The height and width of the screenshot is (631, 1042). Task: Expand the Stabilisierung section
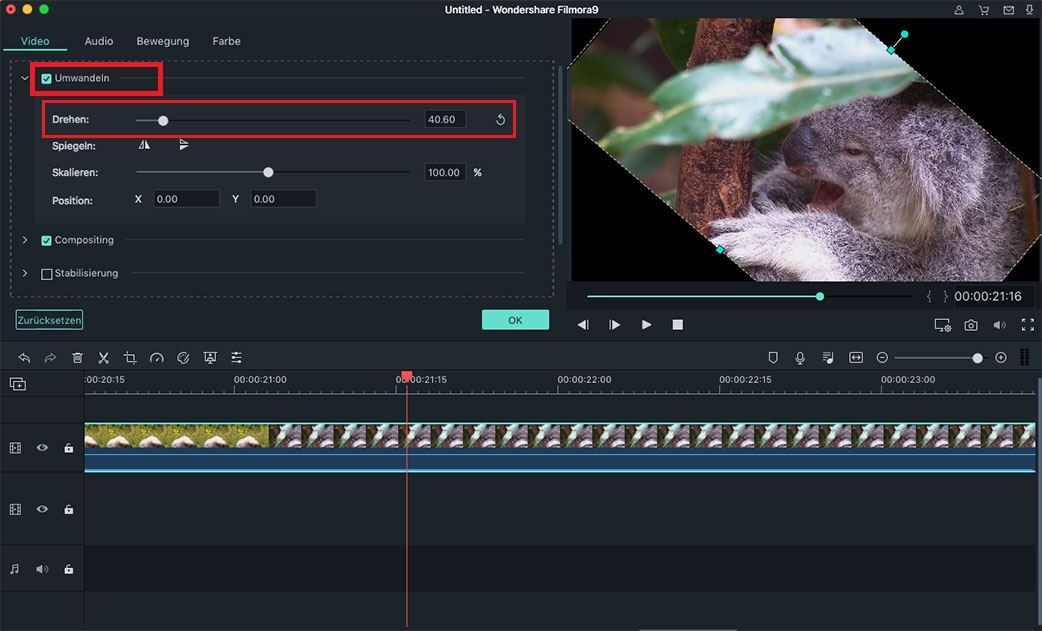pyautogui.click(x=25, y=273)
